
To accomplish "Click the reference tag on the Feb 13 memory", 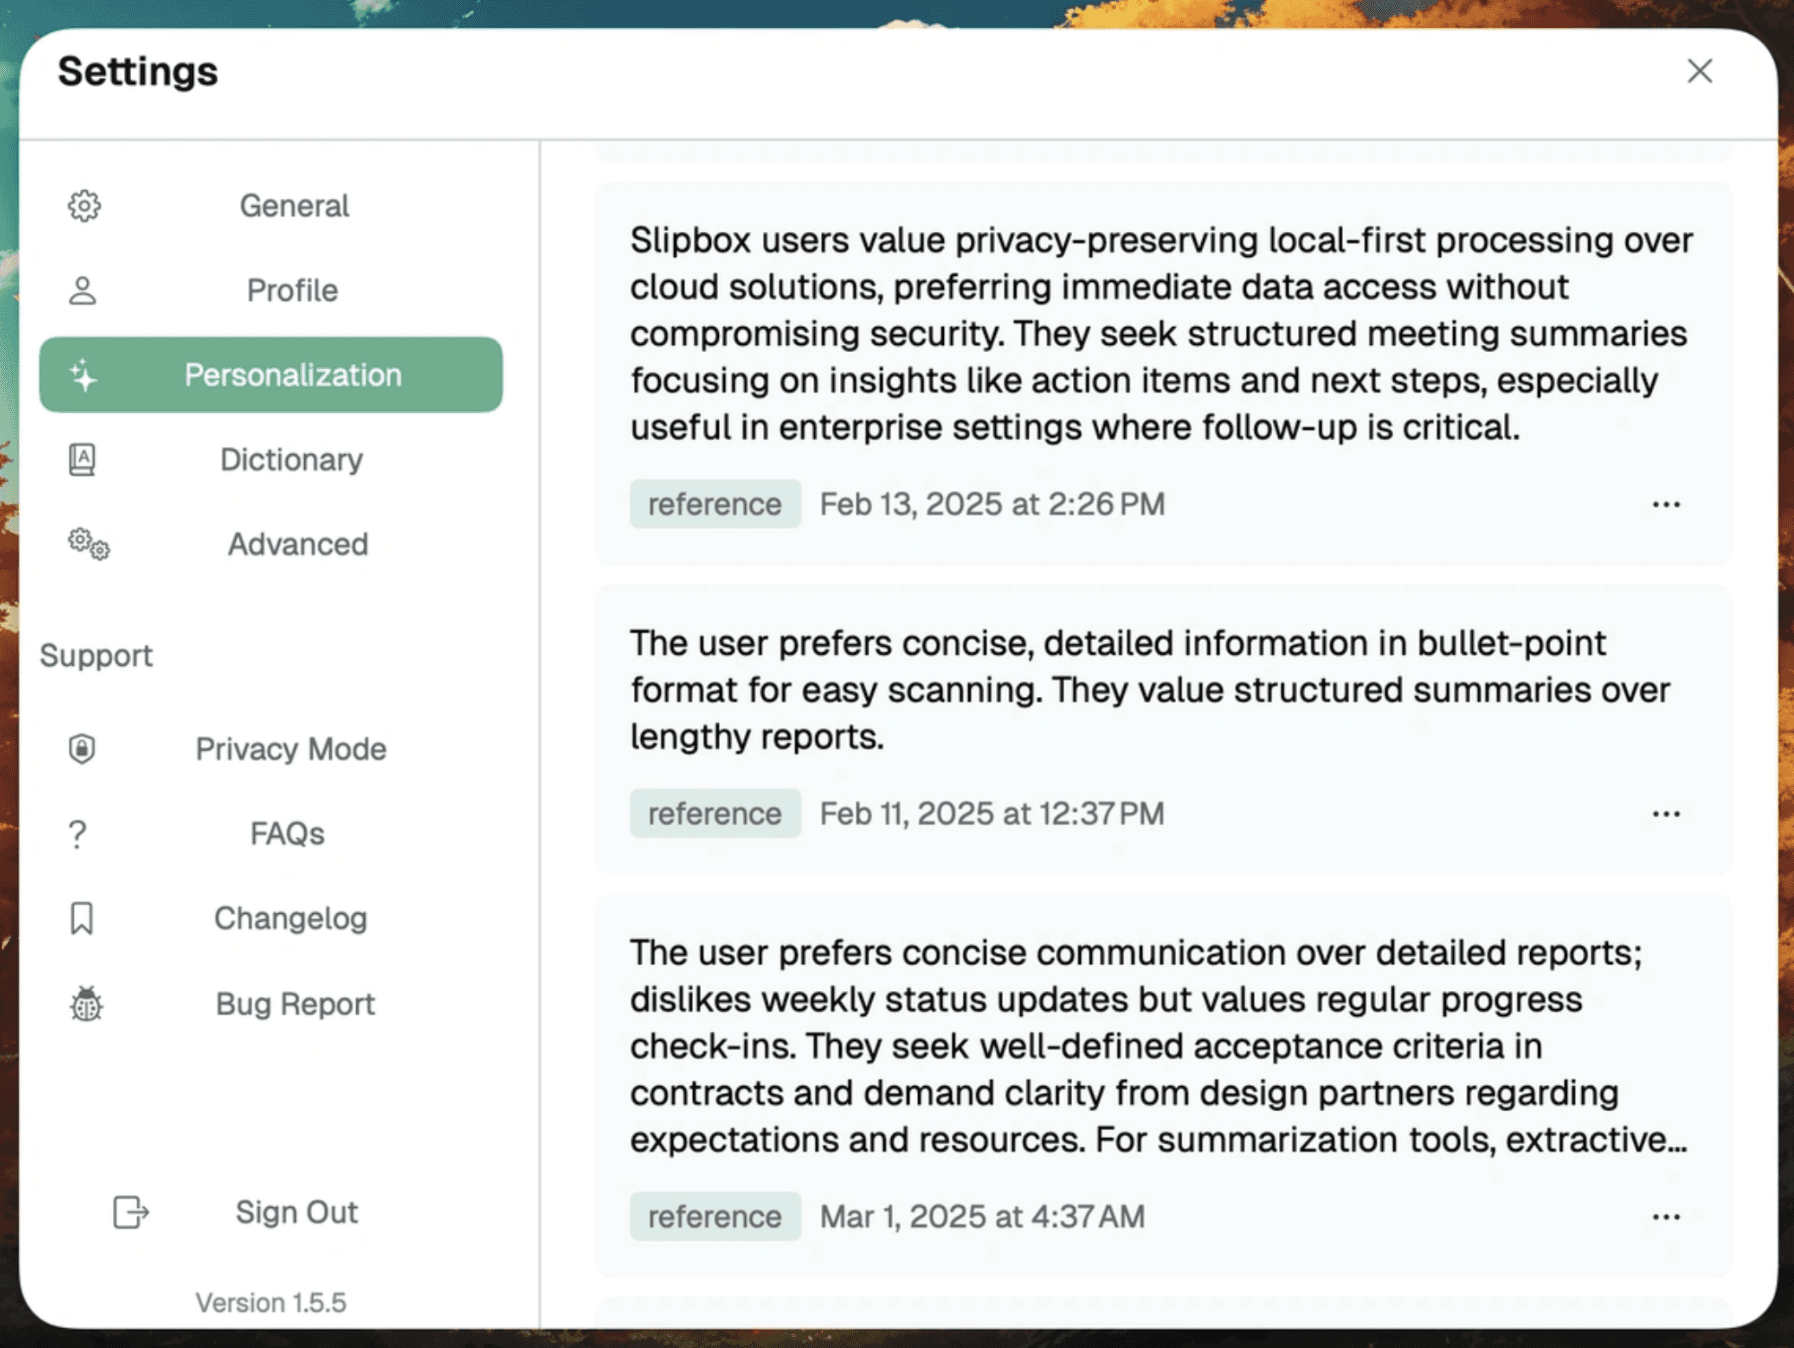I will click(715, 504).
